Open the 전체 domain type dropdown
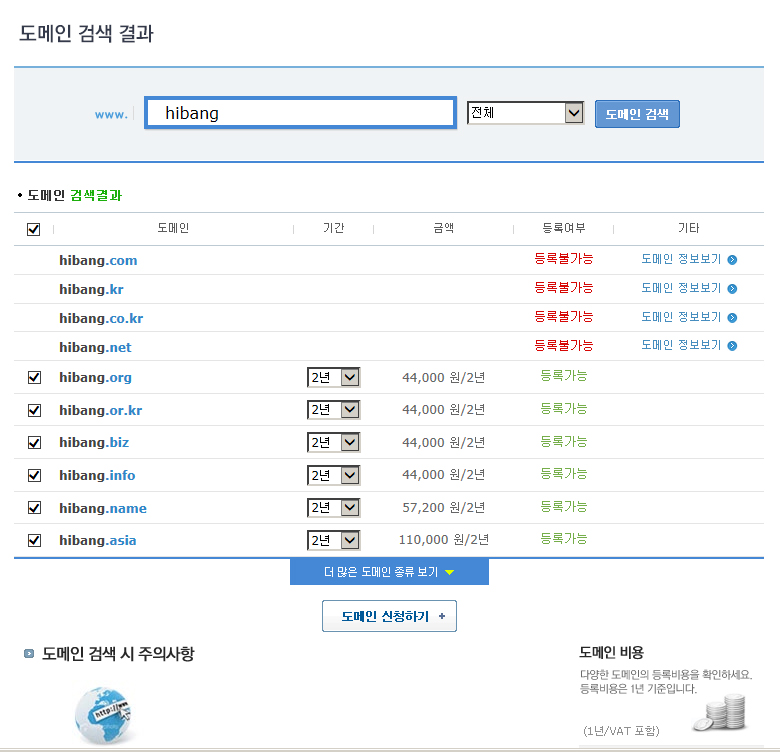 (x=525, y=113)
